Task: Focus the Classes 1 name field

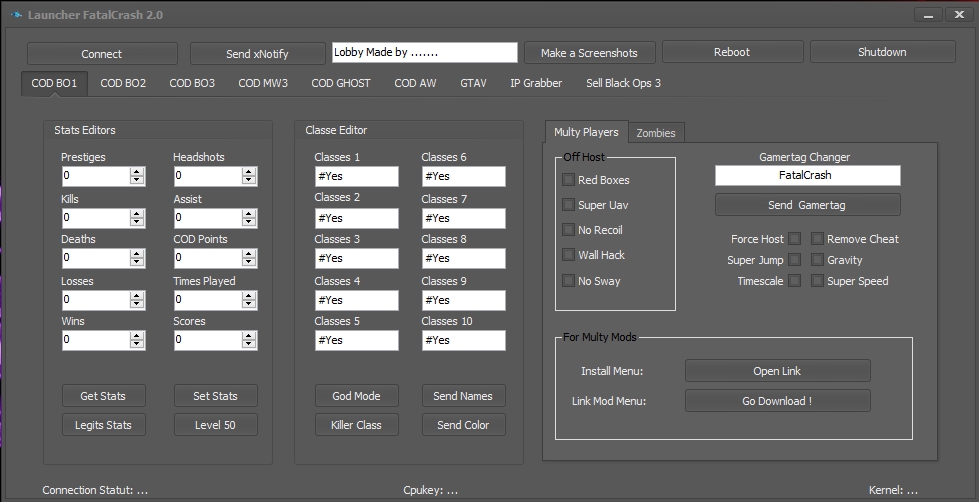Action: tap(357, 176)
